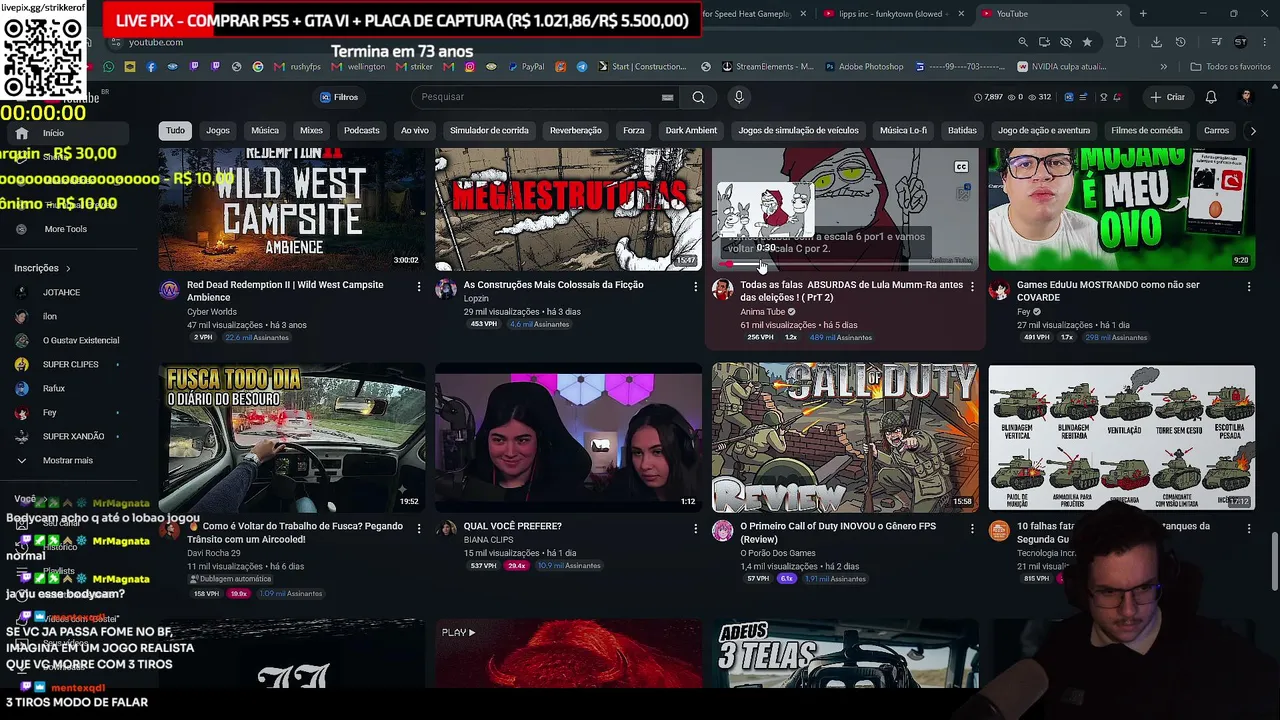Image resolution: width=1280 pixels, height=720 pixels.
Task: Open the StreamElements bookmark
Action: pyautogui.click(x=766, y=67)
